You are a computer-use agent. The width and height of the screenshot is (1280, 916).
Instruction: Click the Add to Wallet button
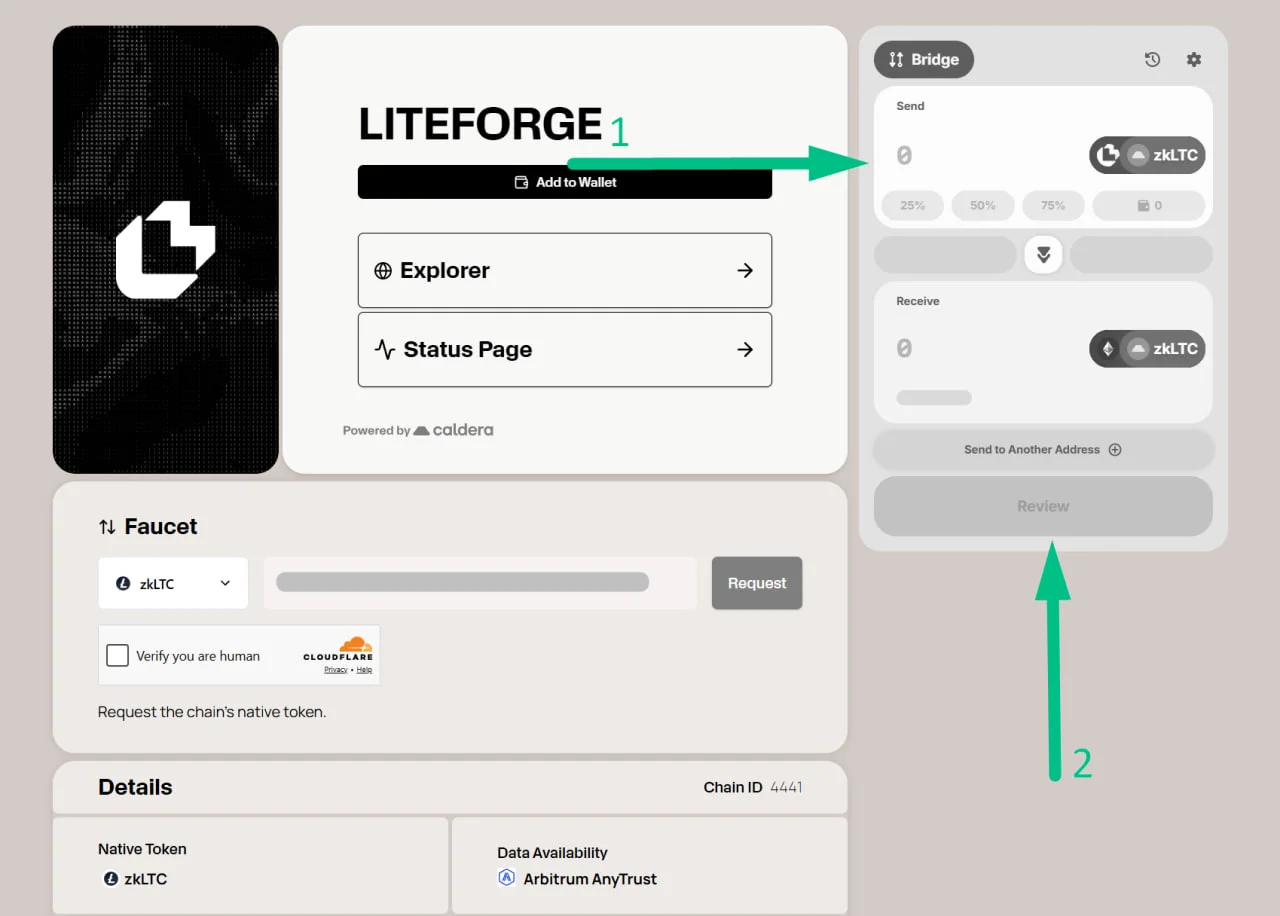click(x=565, y=182)
